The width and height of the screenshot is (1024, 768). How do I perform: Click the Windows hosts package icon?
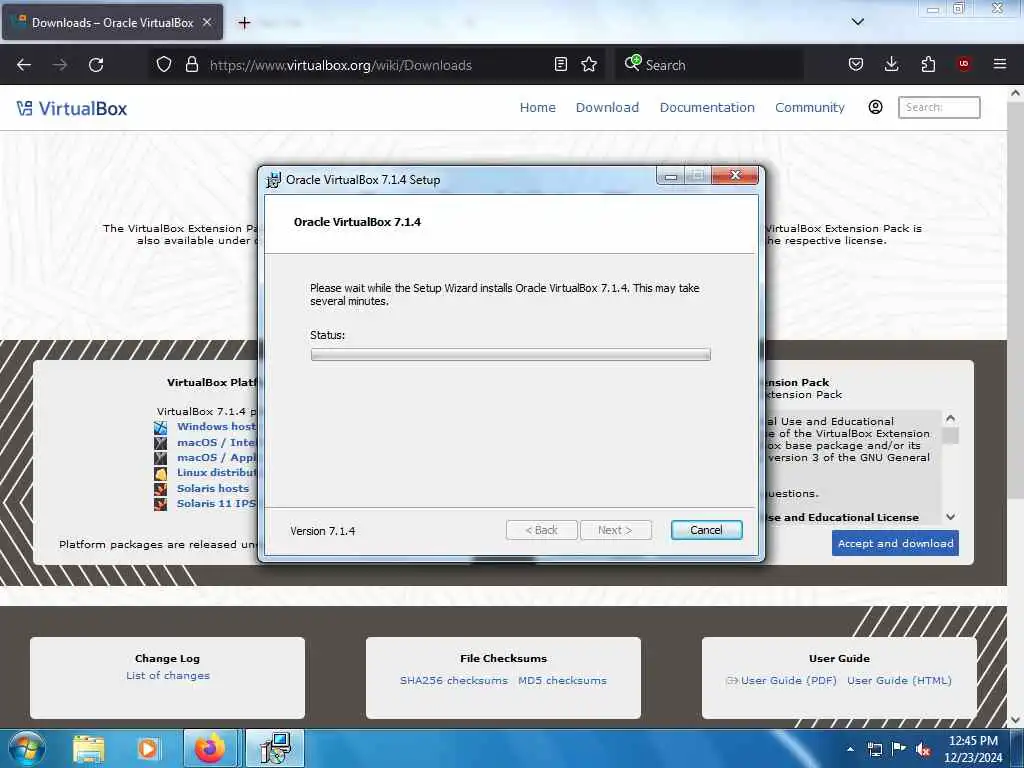(x=161, y=428)
